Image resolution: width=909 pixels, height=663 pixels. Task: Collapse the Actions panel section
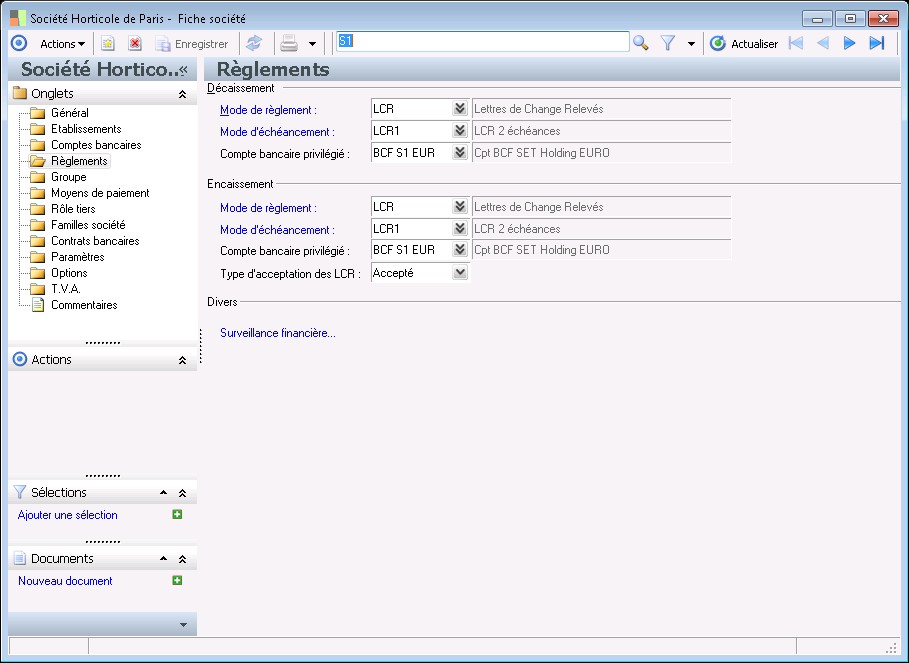[182, 360]
